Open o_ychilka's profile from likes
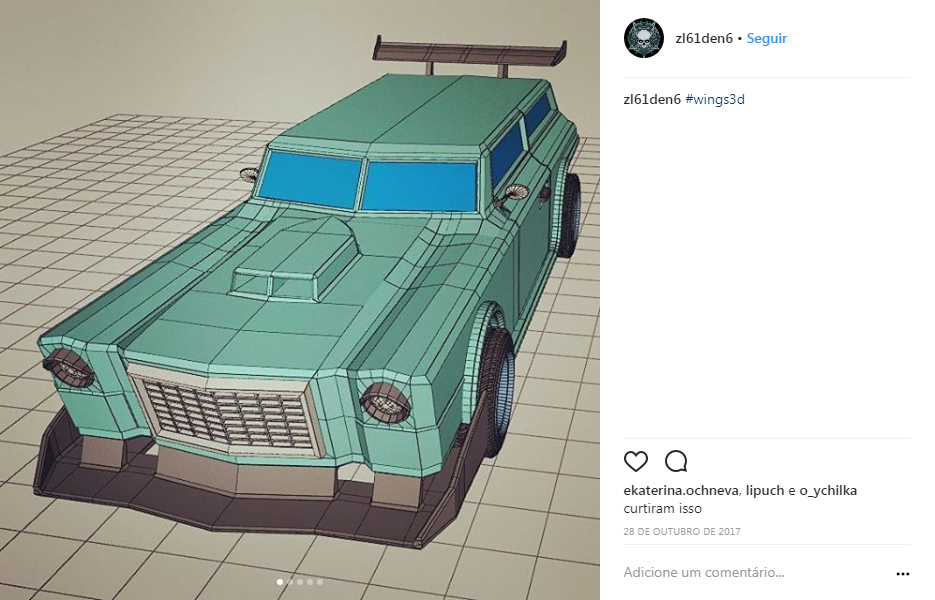Image resolution: width=935 pixels, height=600 pixels. (828, 490)
